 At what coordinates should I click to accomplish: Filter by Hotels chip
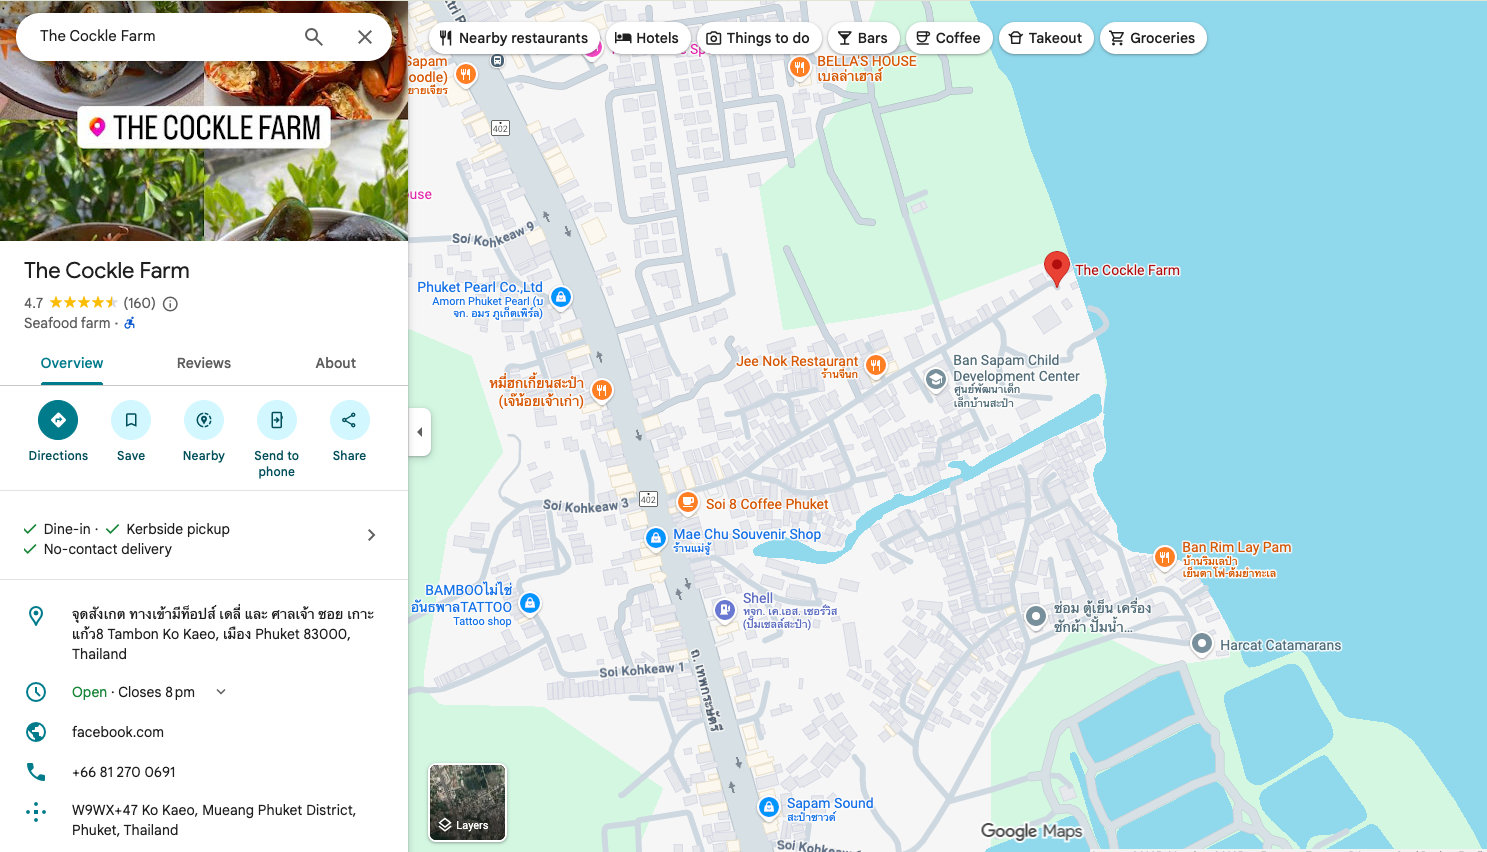tap(647, 38)
